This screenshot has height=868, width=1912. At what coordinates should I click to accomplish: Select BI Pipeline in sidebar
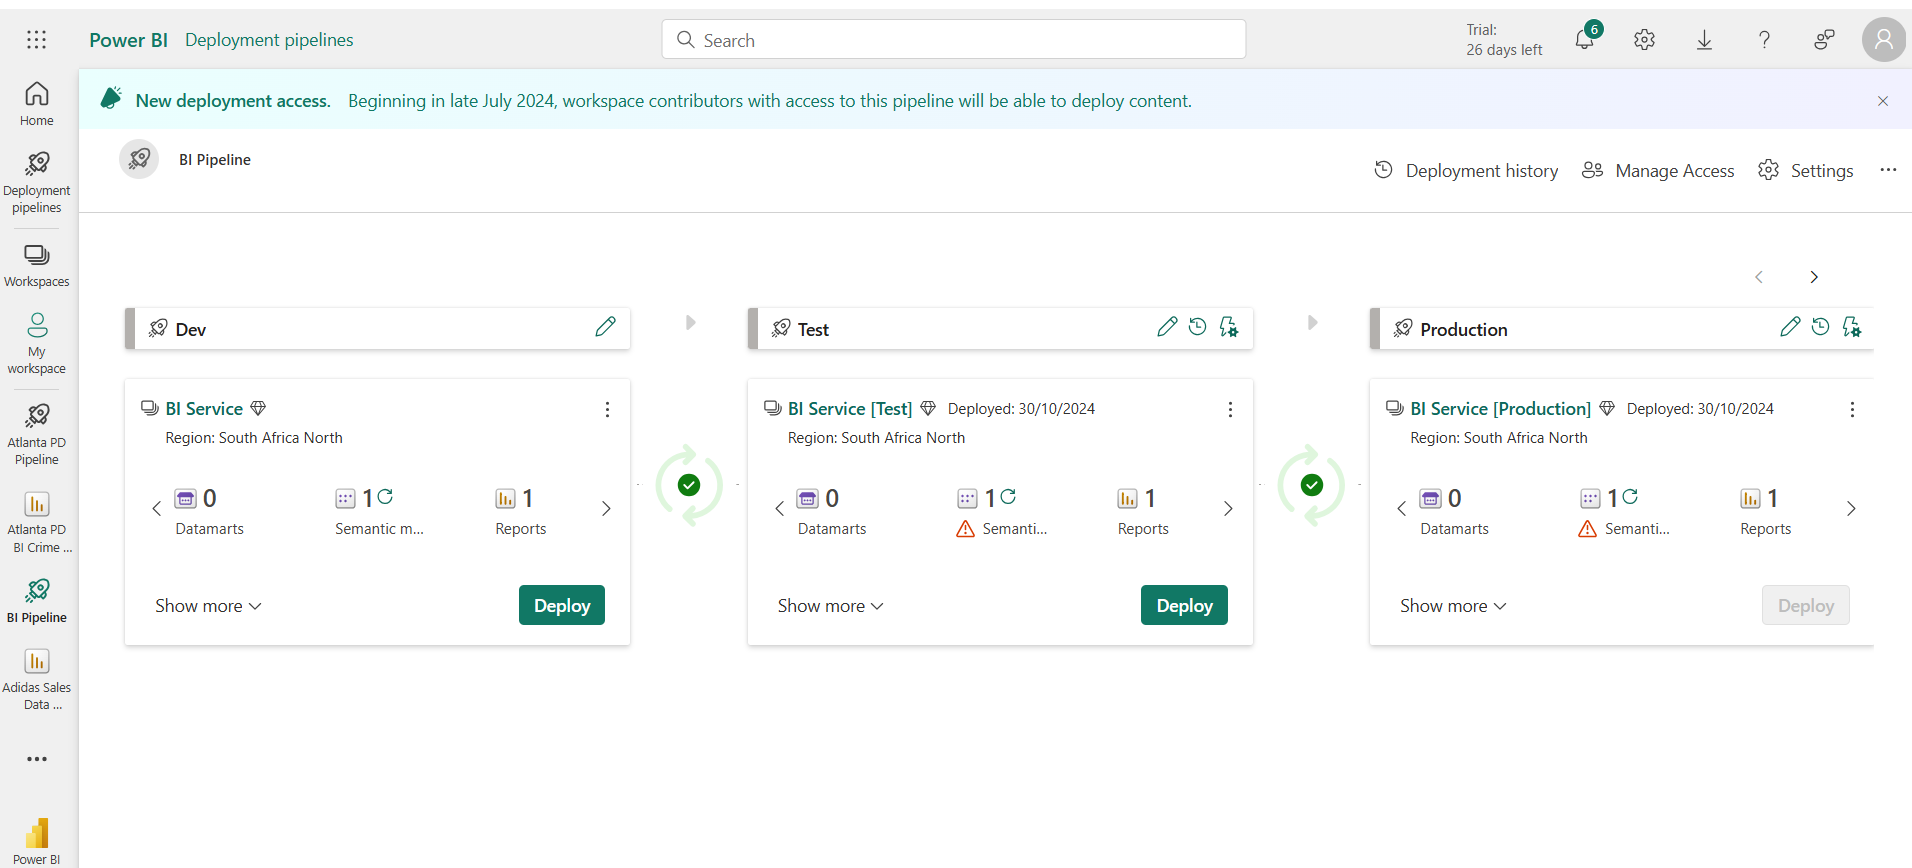37,601
